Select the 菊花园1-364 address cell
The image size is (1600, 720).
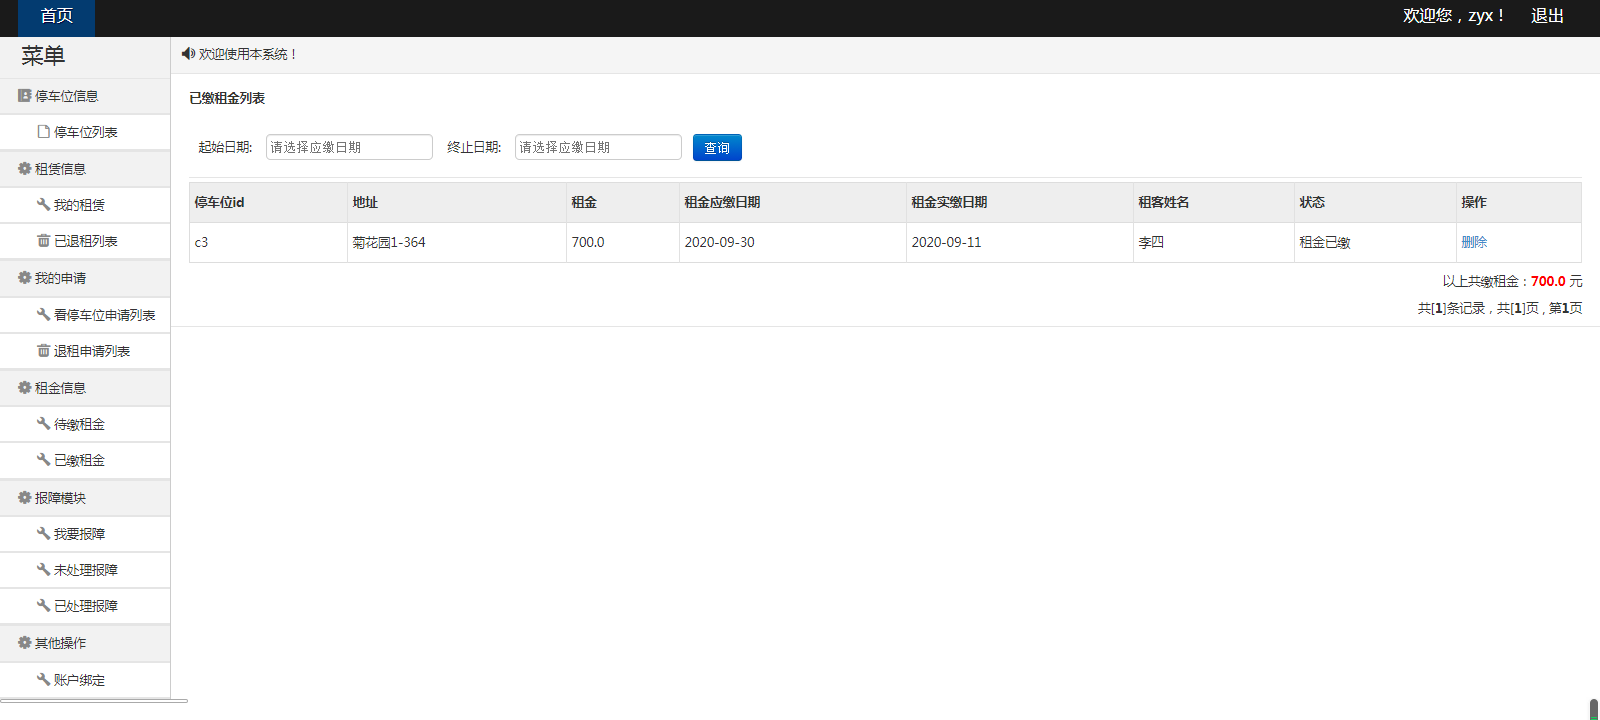[457, 242]
